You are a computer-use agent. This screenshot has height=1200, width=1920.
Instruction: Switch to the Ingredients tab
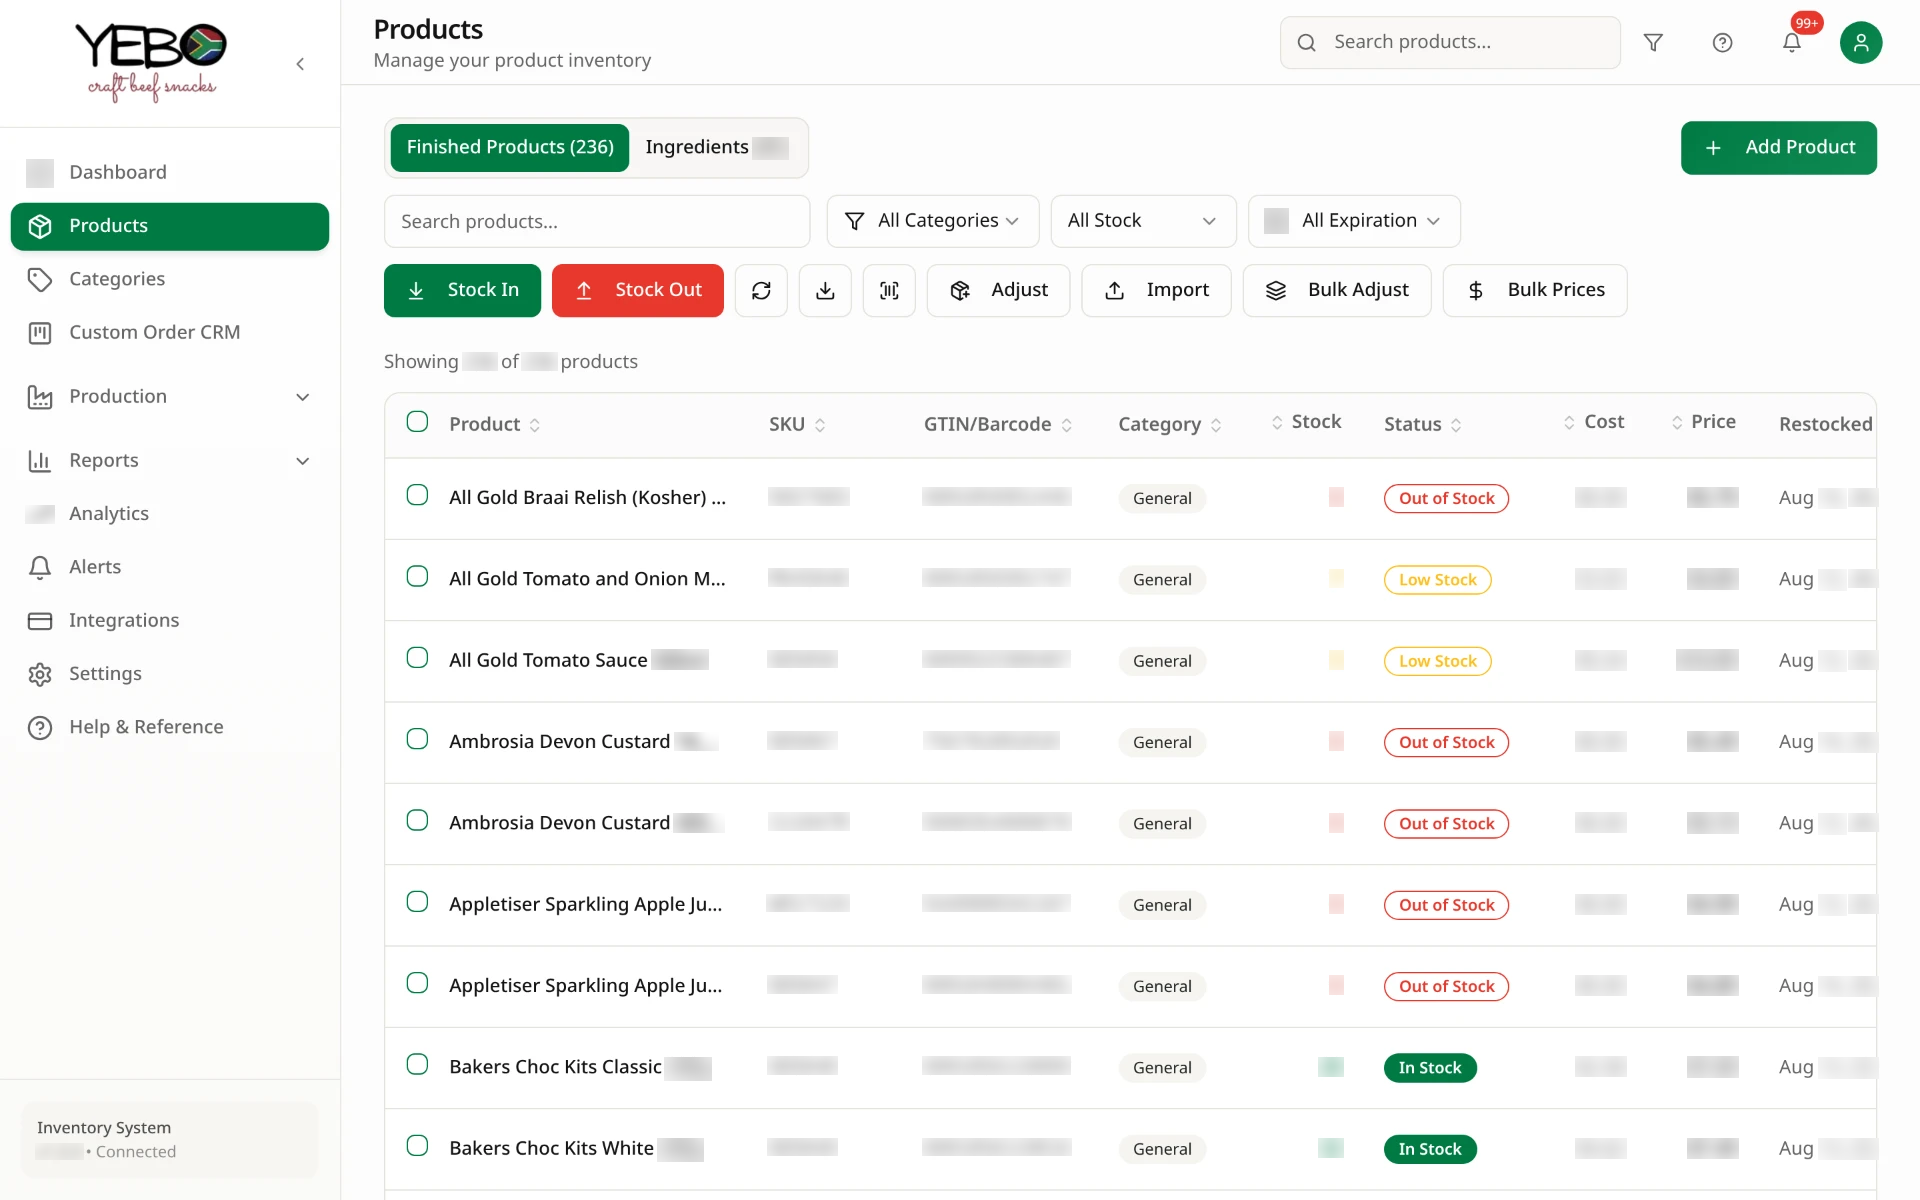click(x=716, y=147)
